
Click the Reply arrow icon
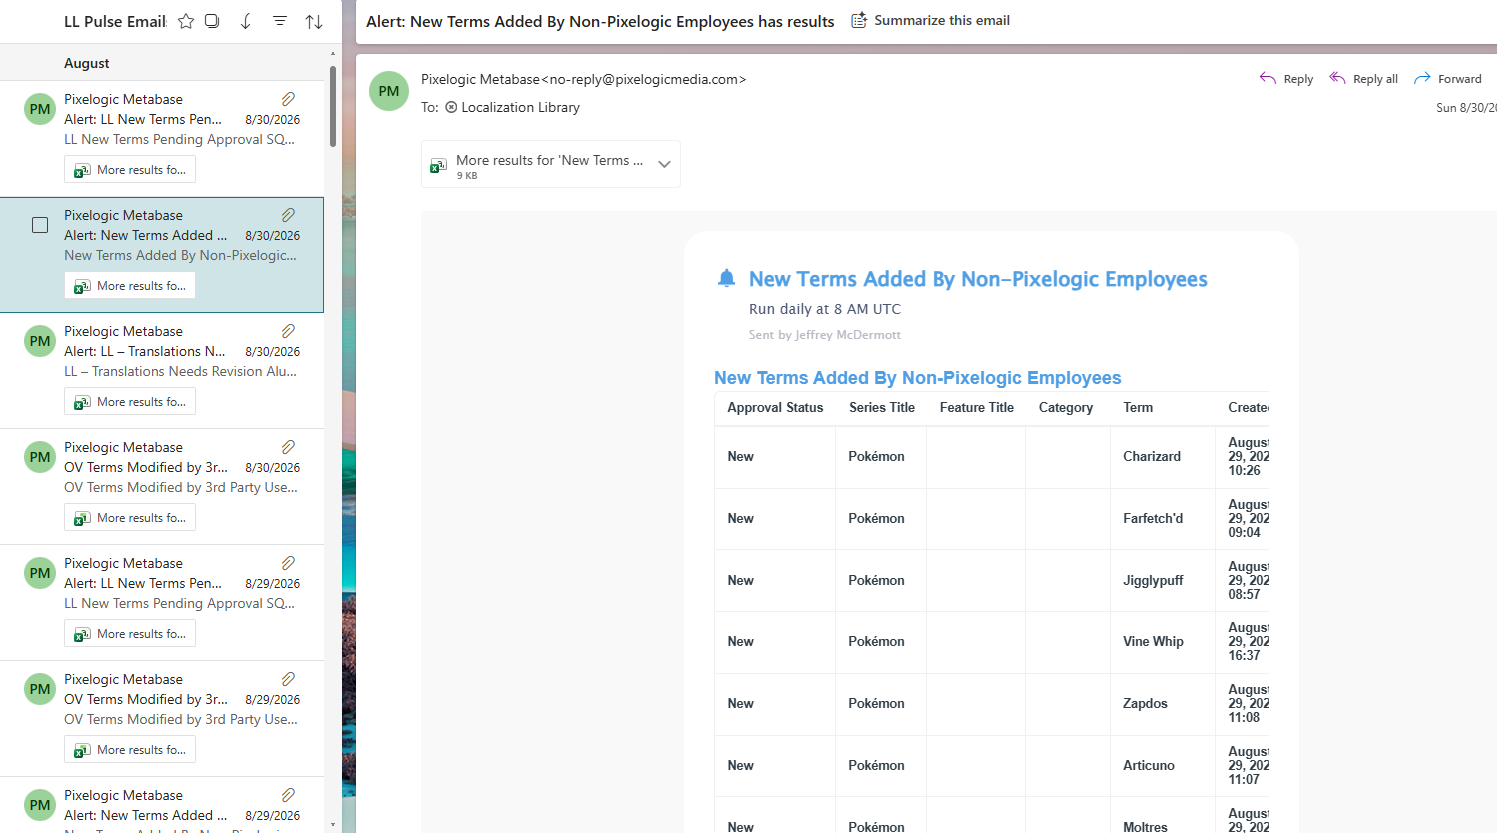pyautogui.click(x=1268, y=78)
